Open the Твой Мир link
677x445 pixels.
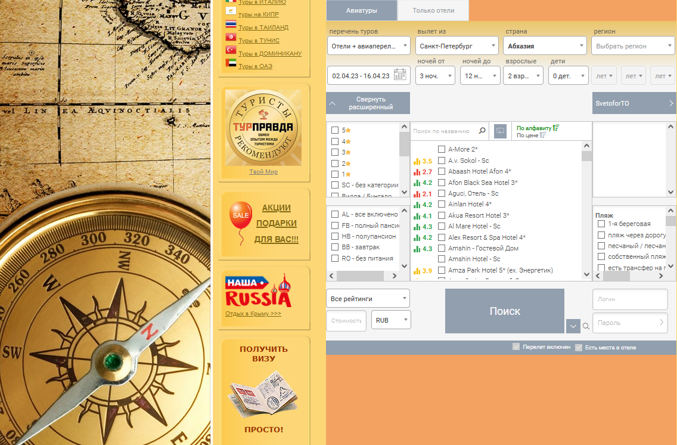click(263, 171)
